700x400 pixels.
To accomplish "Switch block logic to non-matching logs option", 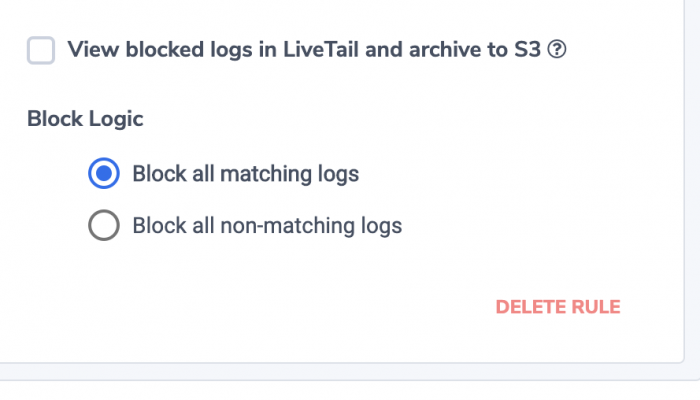I will 104,225.
